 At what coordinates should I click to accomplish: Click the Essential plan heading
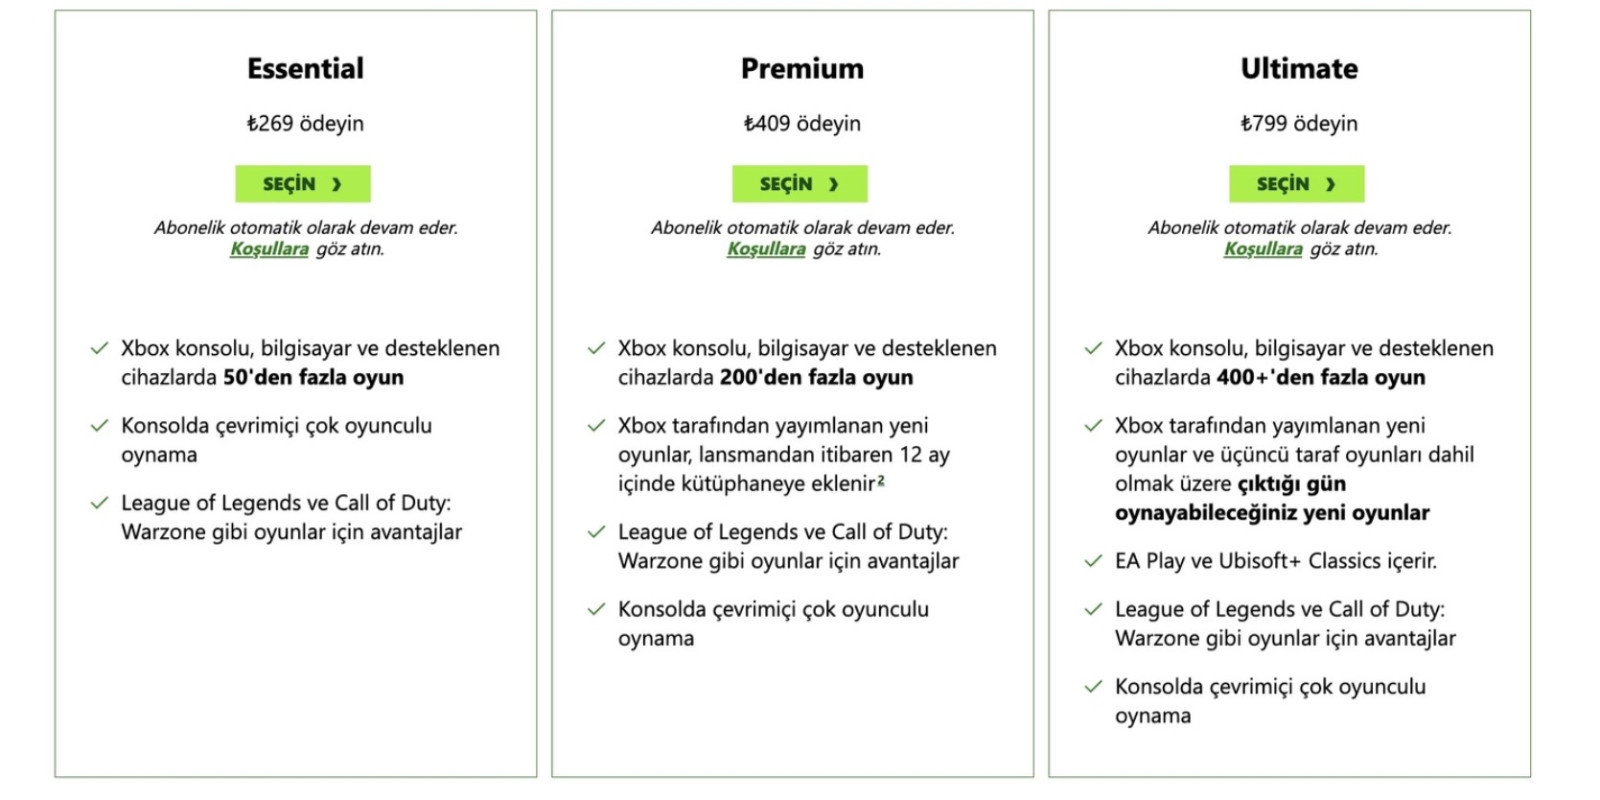(305, 69)
